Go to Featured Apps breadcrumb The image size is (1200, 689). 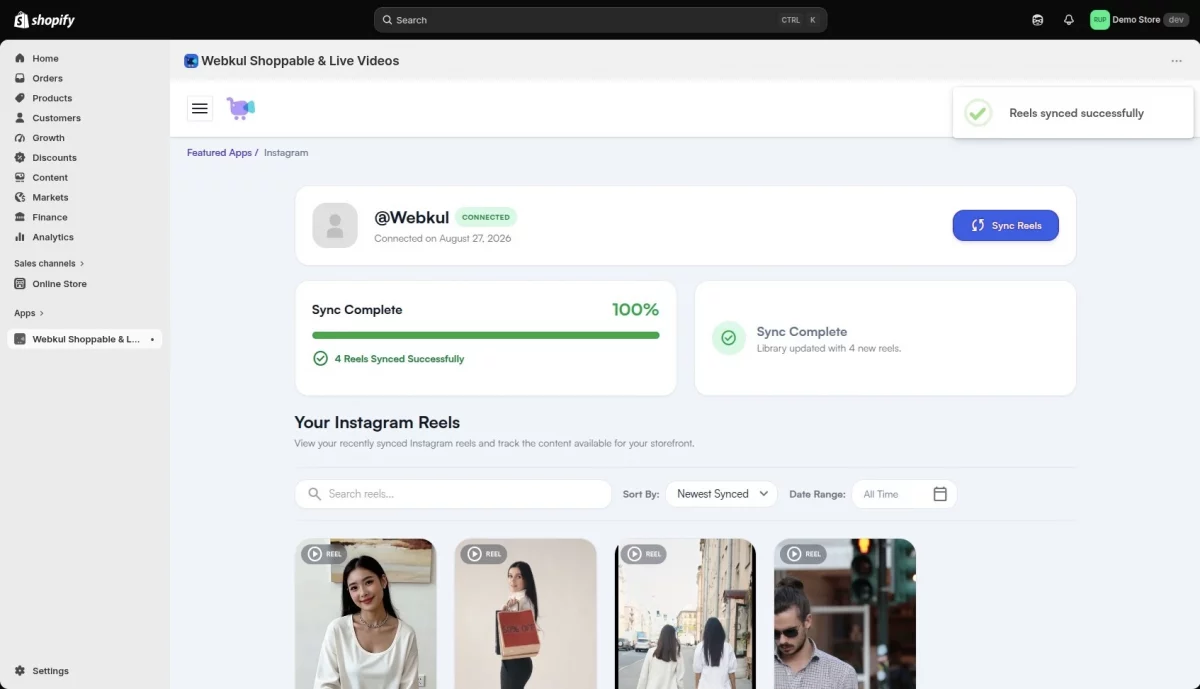[219, 153]
